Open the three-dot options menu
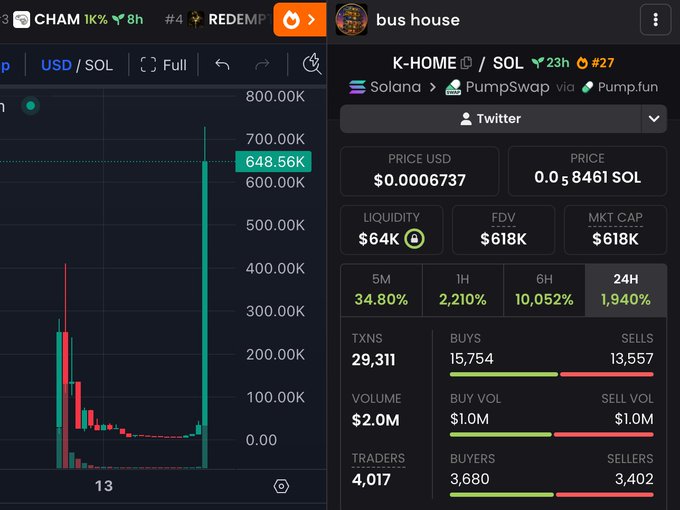Viewport: 680px width, 510px height. 655,20
